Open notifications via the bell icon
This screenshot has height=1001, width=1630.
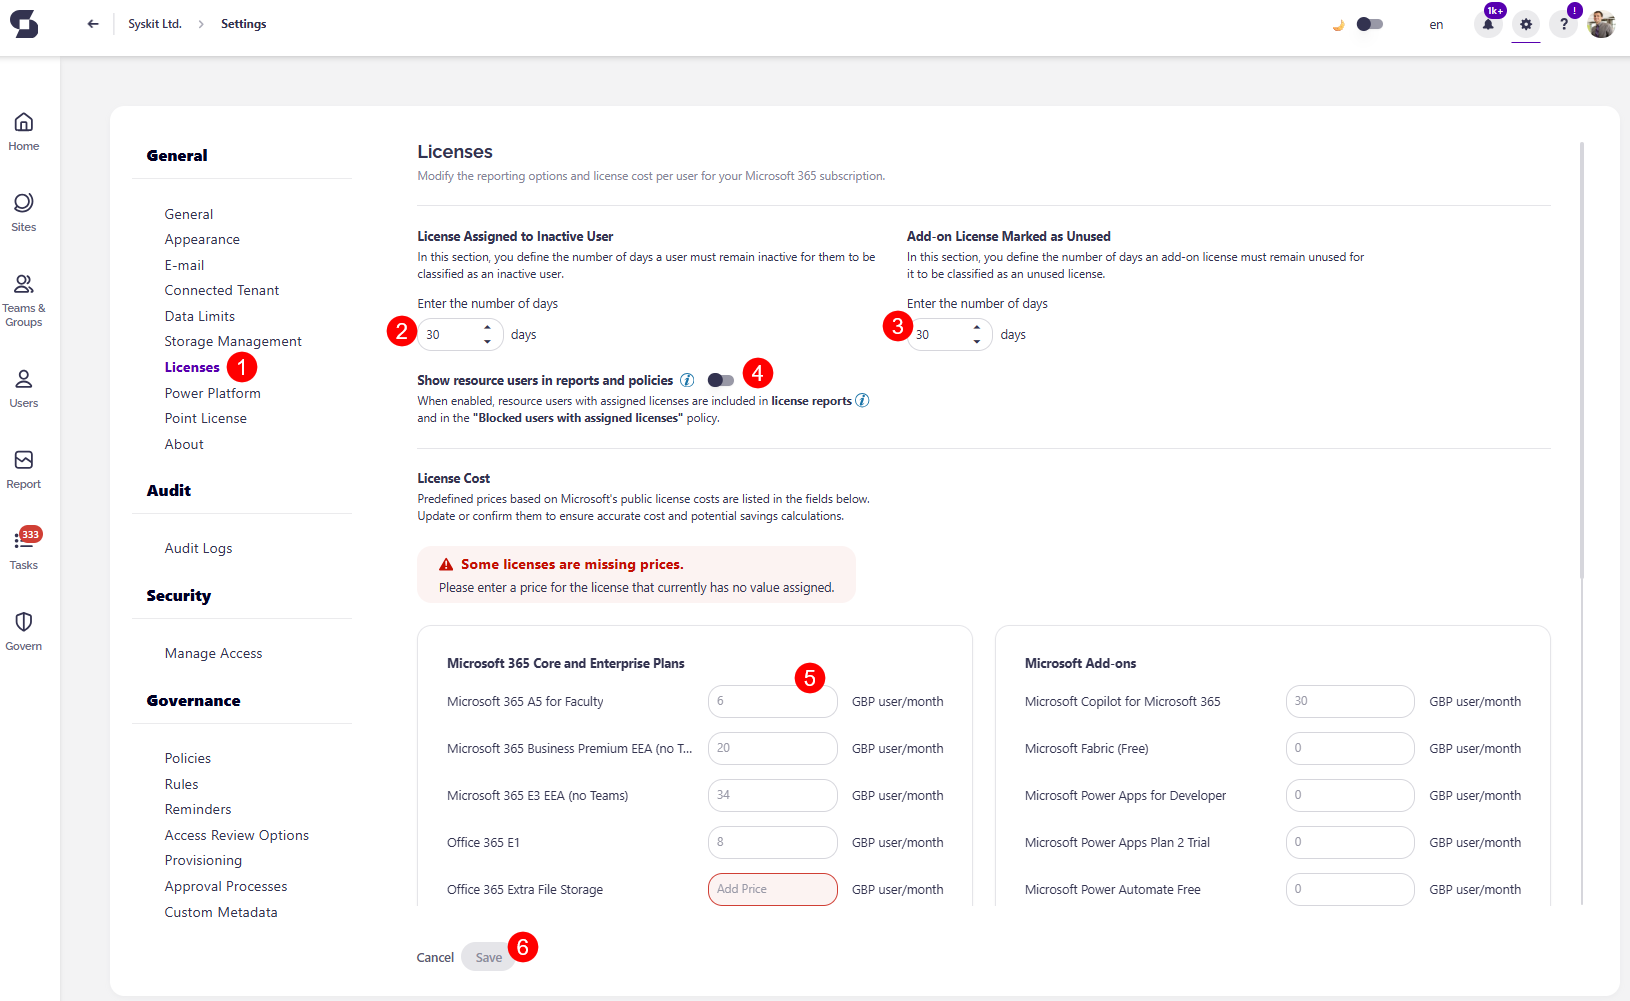1487,23
